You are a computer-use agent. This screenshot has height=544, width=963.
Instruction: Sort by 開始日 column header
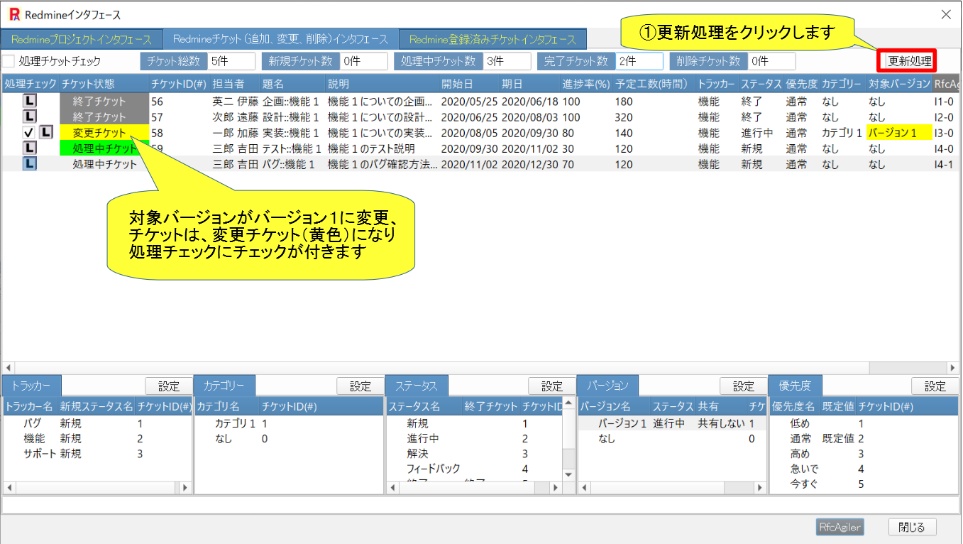coord(457,84)
